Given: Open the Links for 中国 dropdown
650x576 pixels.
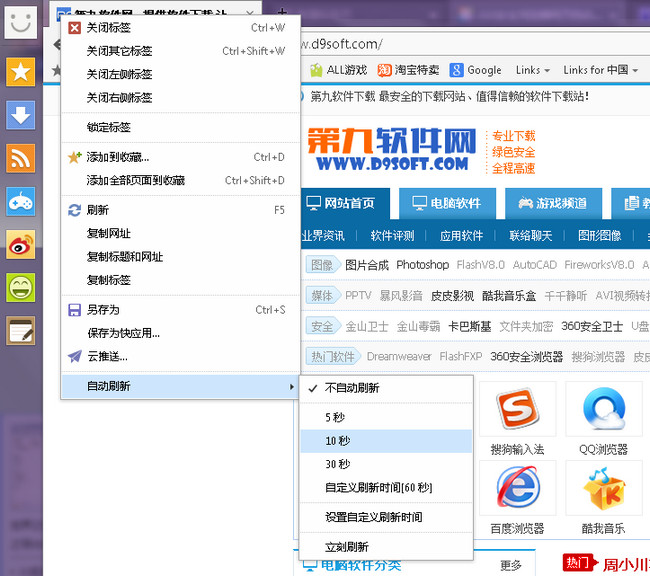Looking at the screenshot, I should pyautogui.click(x=600, y=70).
